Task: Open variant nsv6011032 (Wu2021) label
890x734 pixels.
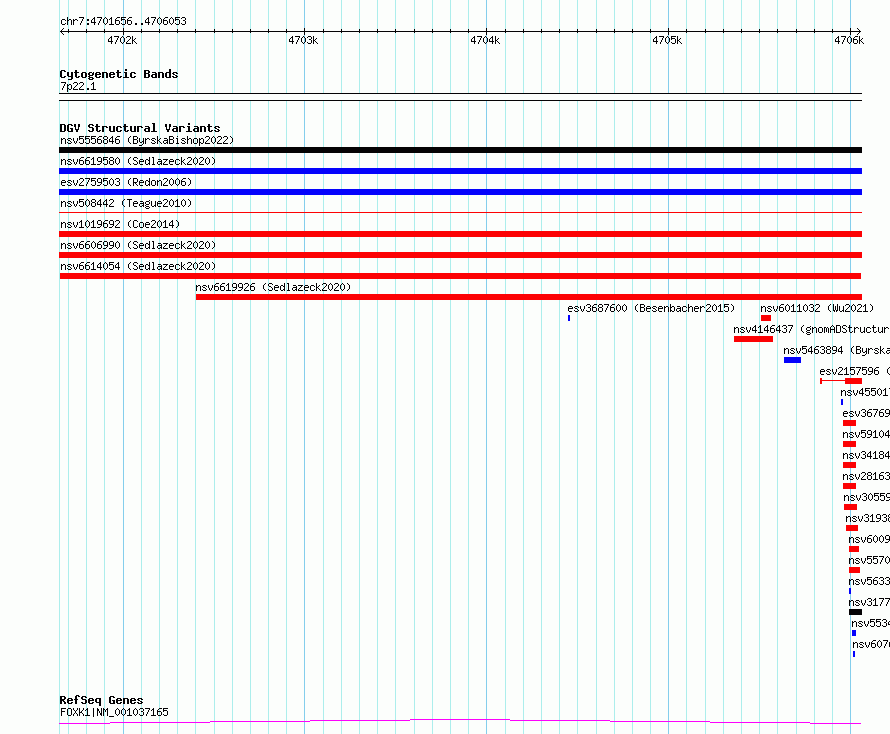Action: point(817,308)
